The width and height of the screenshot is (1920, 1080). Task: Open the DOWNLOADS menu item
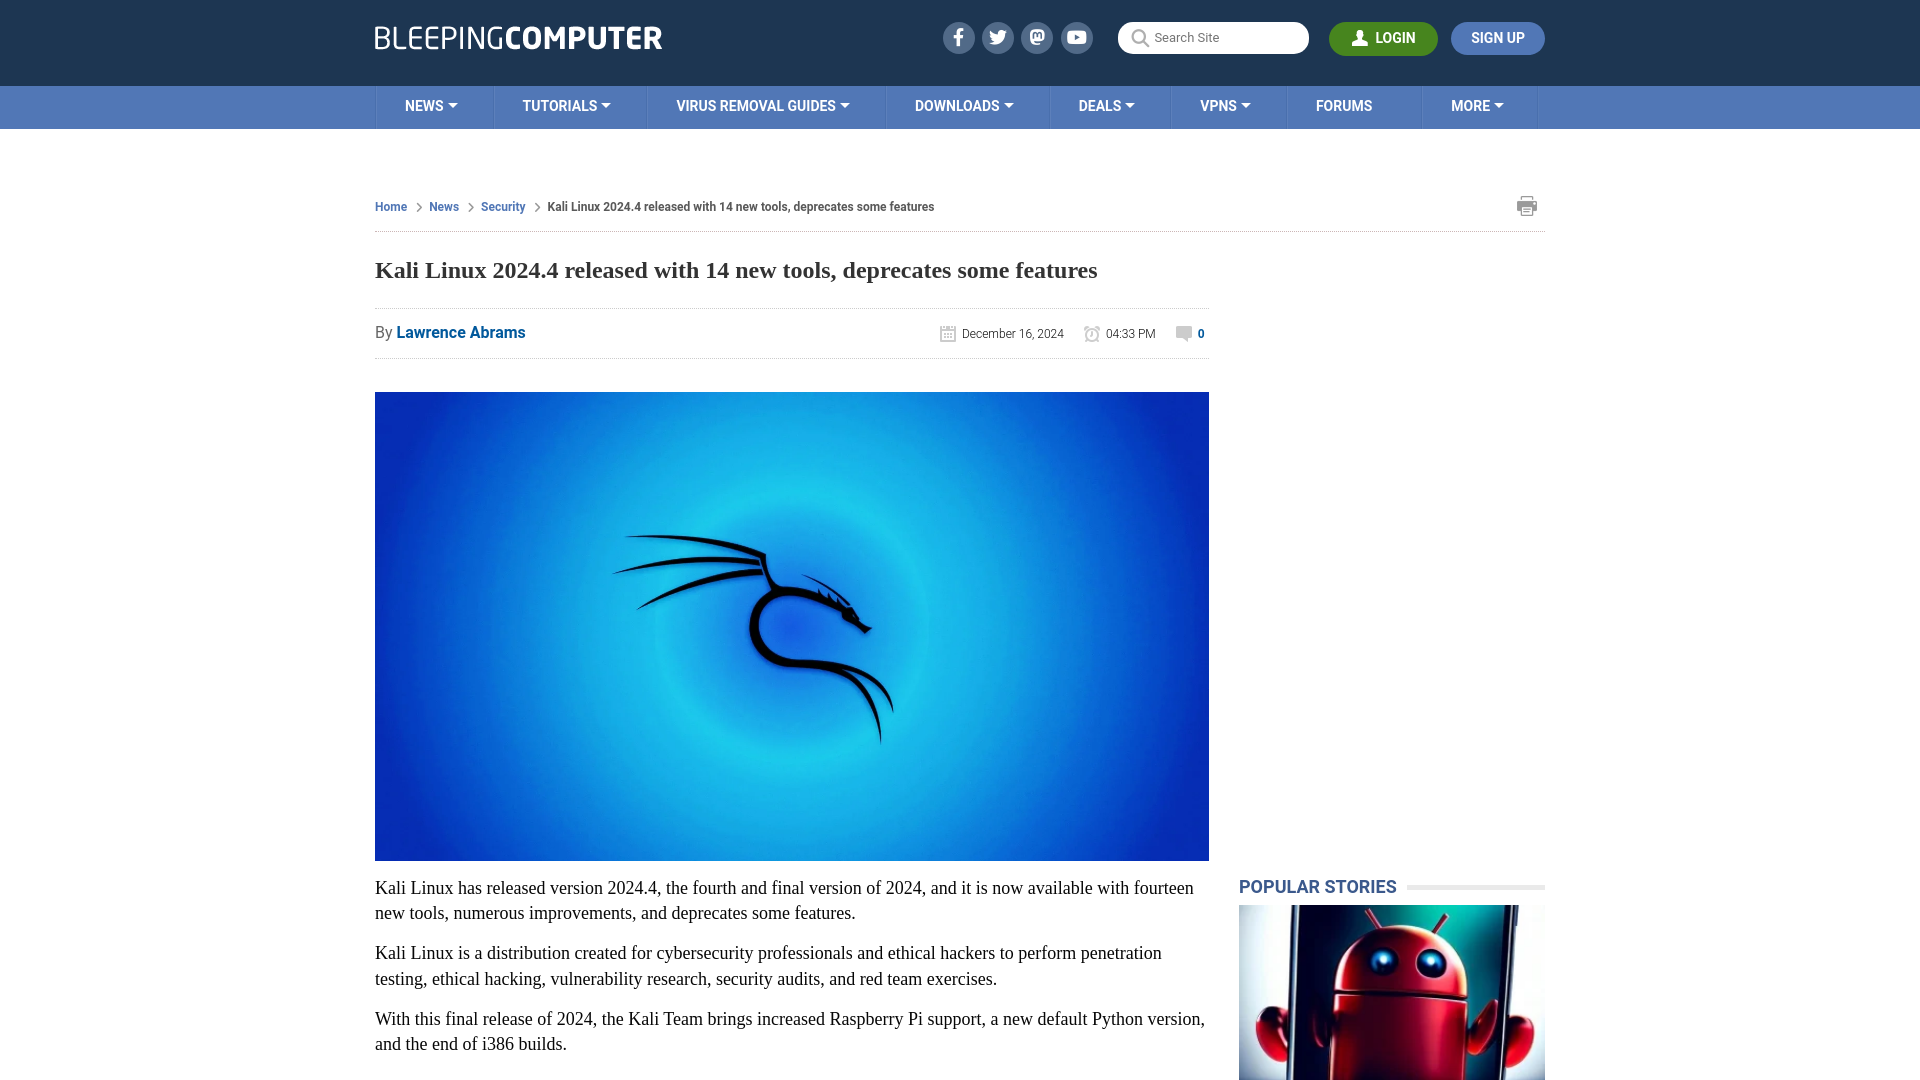(x=964, y=105)
